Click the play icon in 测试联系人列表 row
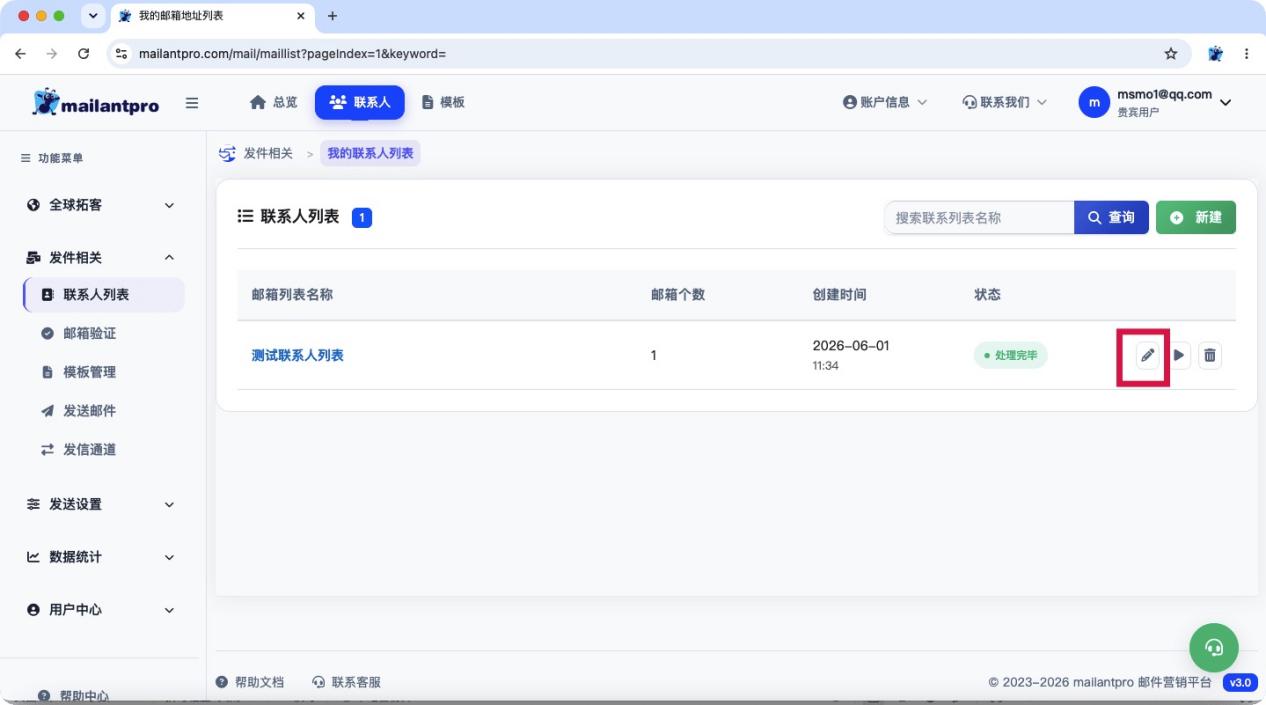Screen dimensions: 1266x705 click(x=1180, y=355)
